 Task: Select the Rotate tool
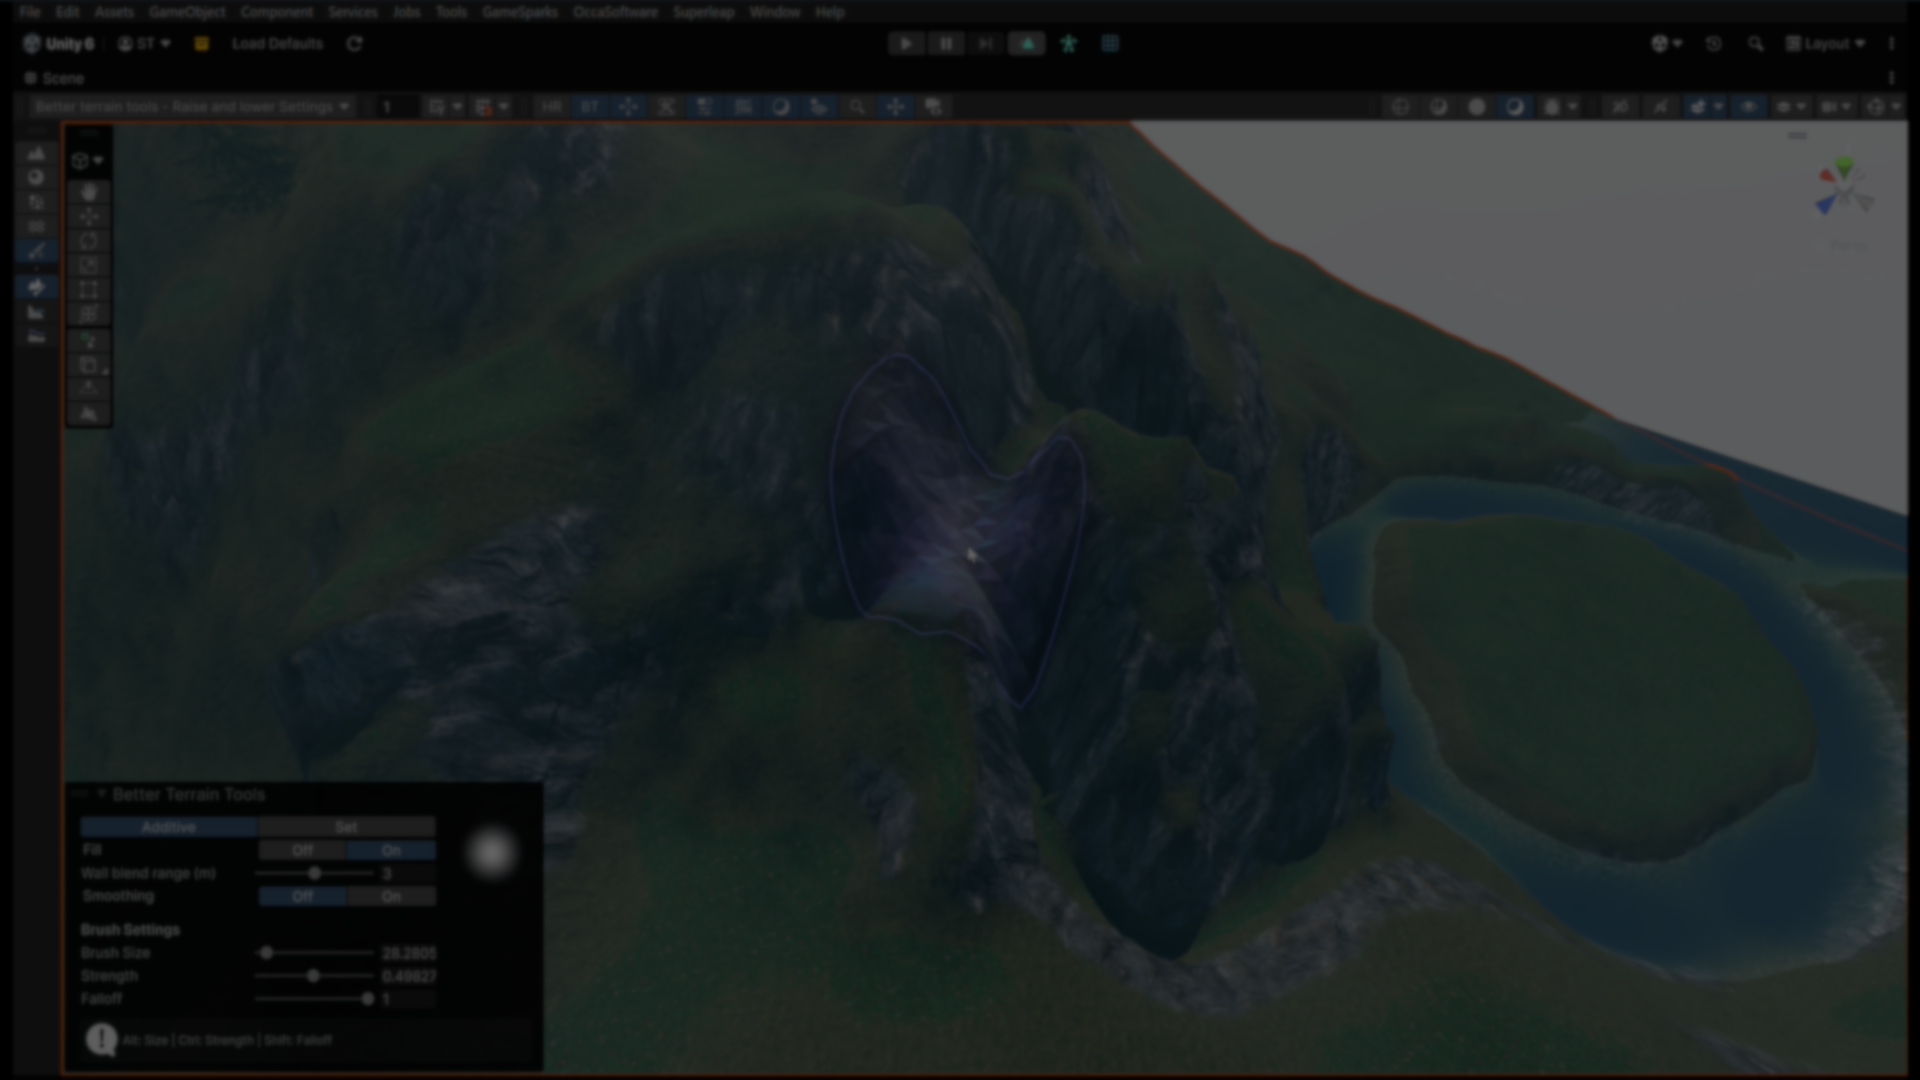89,241
